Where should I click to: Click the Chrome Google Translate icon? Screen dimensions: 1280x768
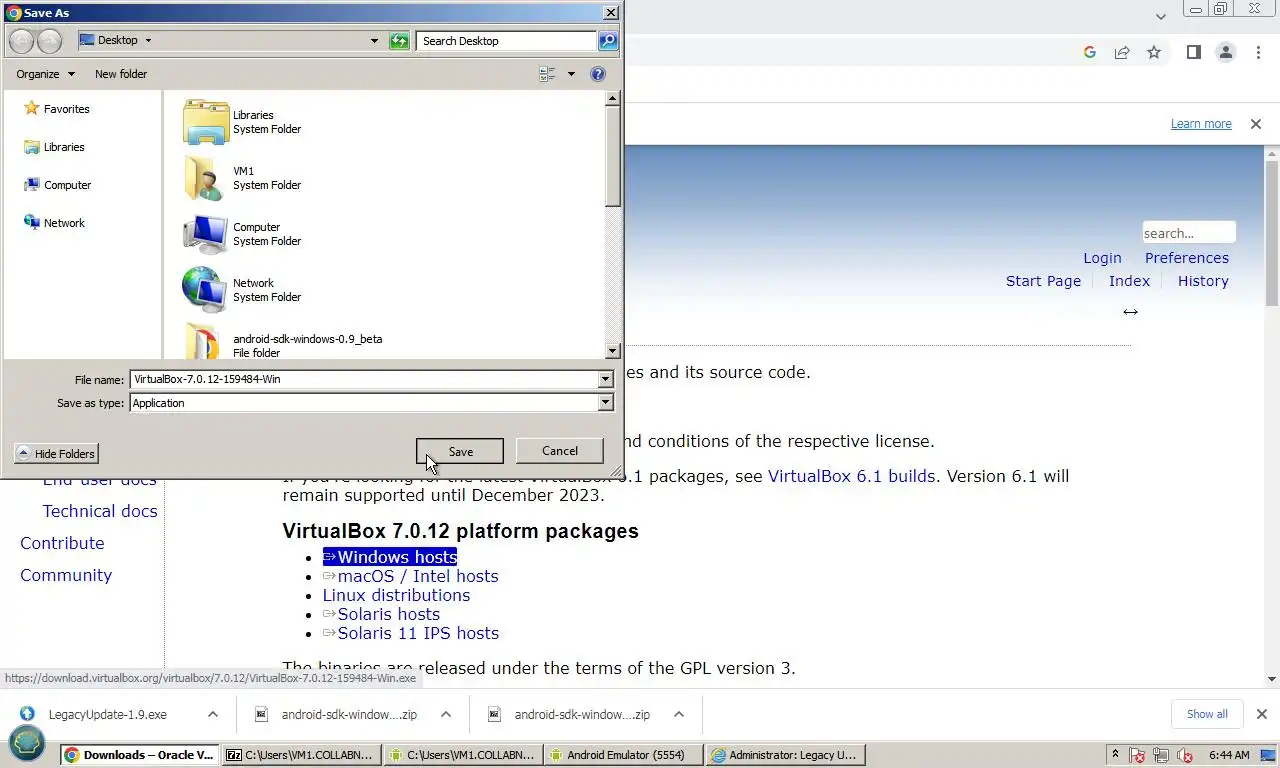pos(1090,52)
